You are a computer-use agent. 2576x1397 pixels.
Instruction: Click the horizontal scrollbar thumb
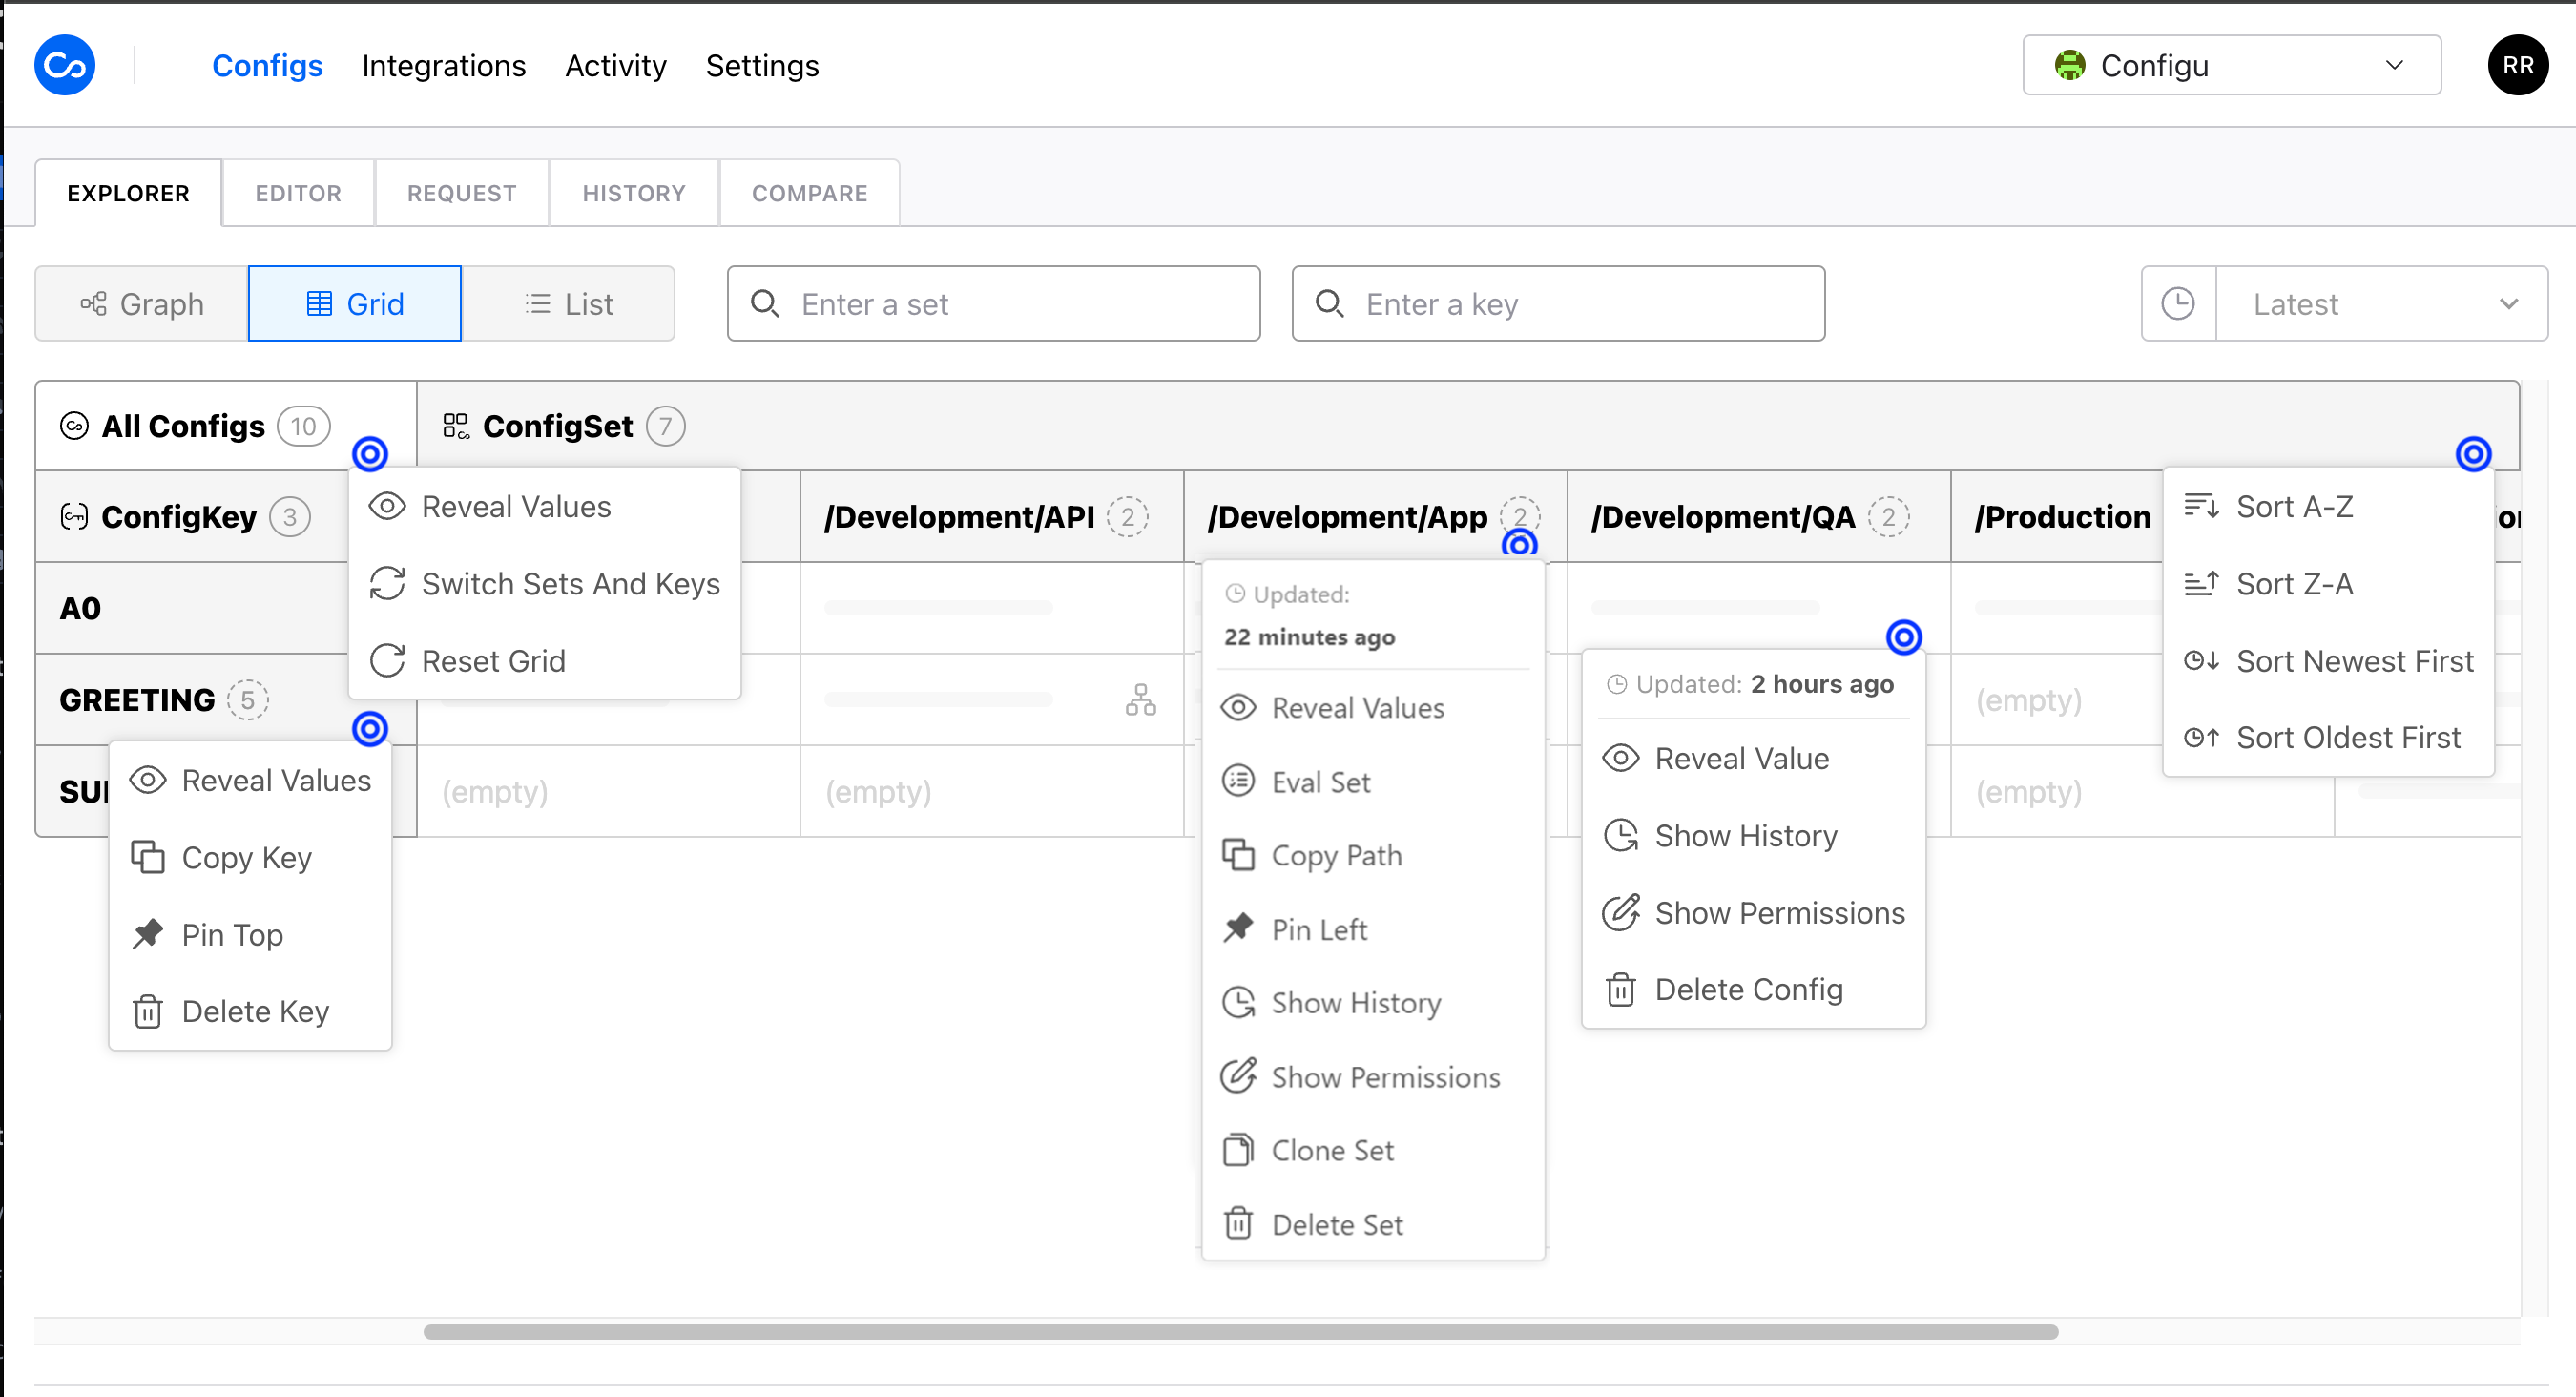(1240, 1332)
